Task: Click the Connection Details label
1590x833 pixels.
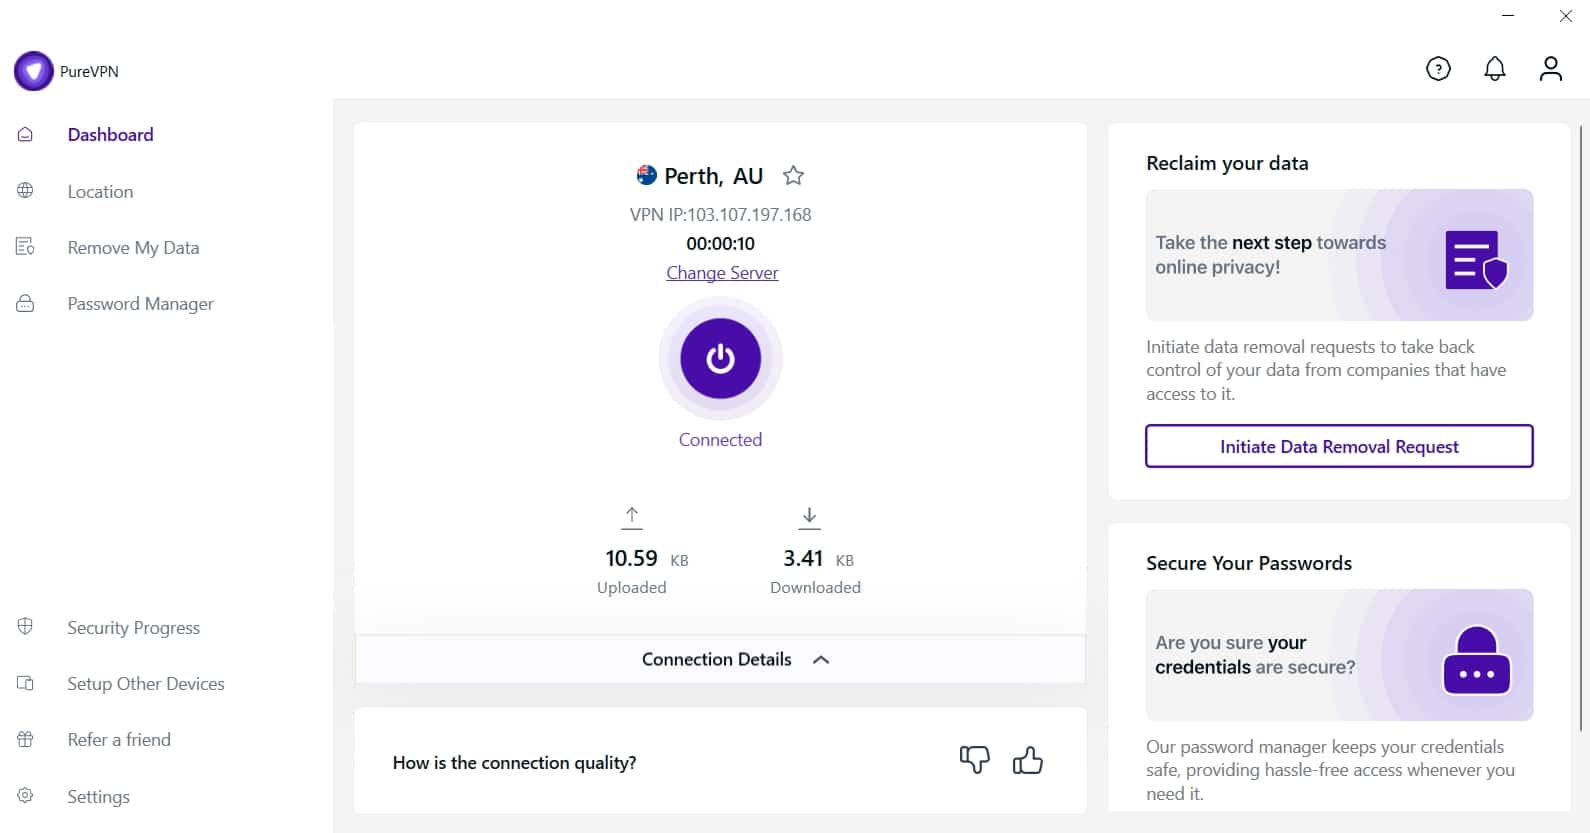Action: point(716,659)
